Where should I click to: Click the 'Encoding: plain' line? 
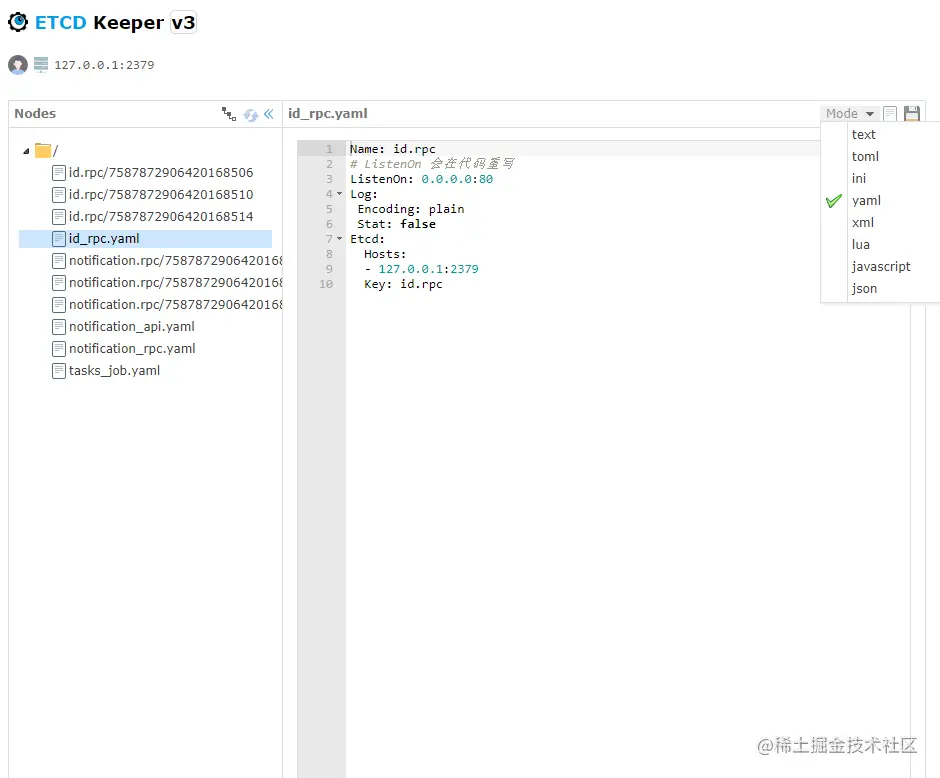pyautogui.click(x=411, y=209)
